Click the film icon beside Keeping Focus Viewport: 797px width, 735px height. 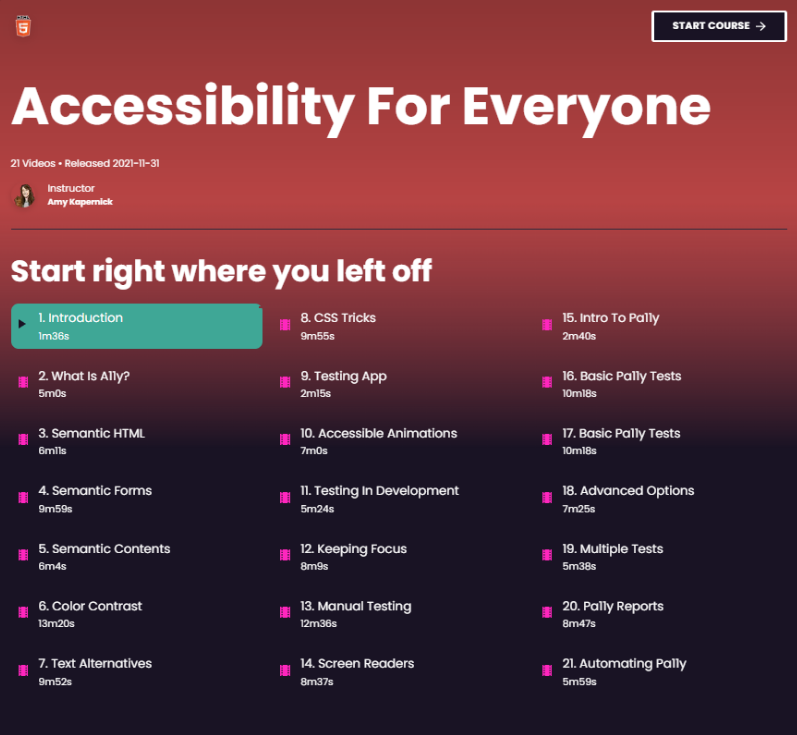(x=285, y=555)
